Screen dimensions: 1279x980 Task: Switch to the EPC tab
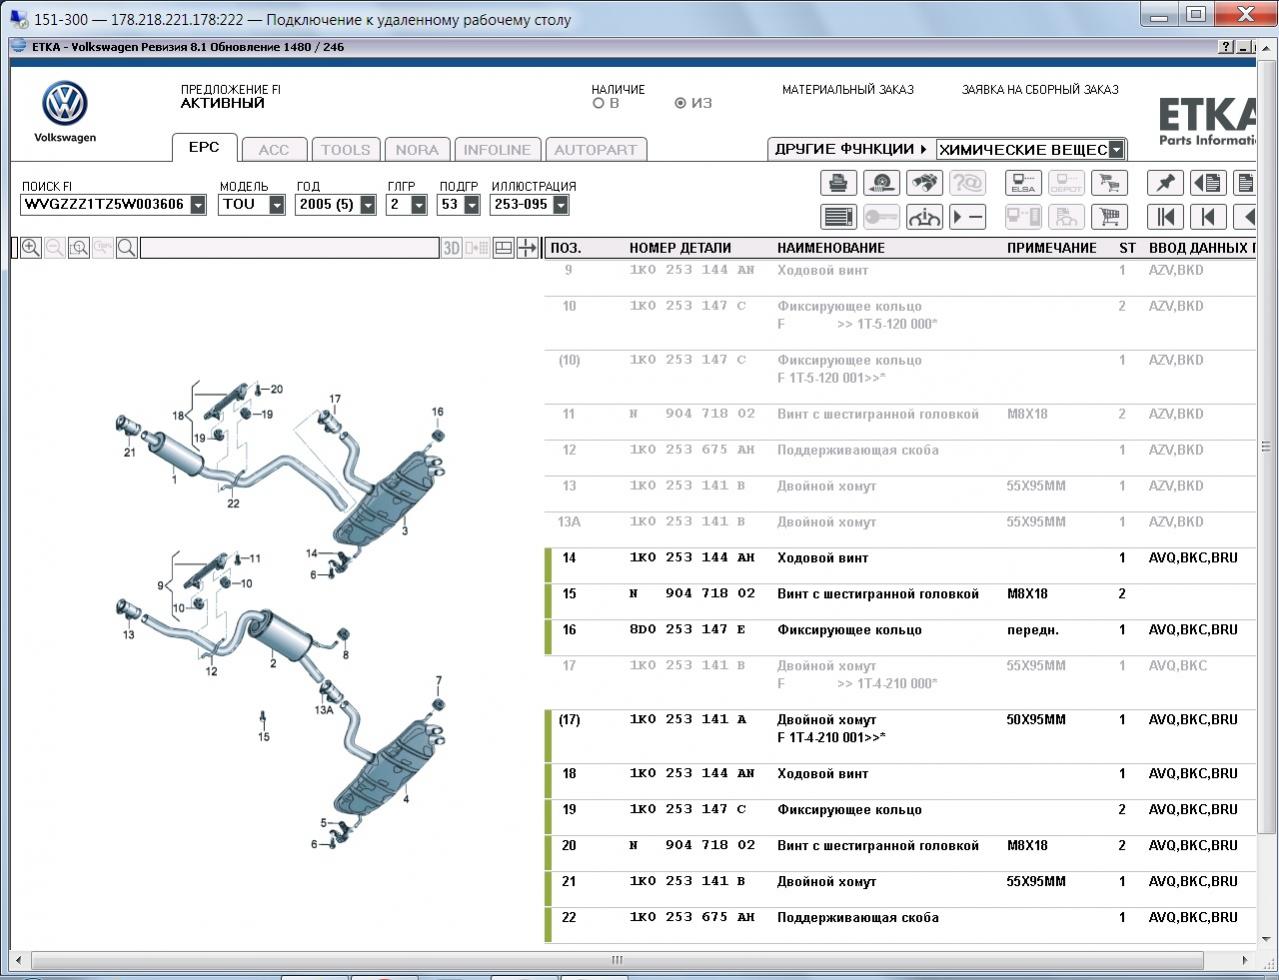(204, 147)
